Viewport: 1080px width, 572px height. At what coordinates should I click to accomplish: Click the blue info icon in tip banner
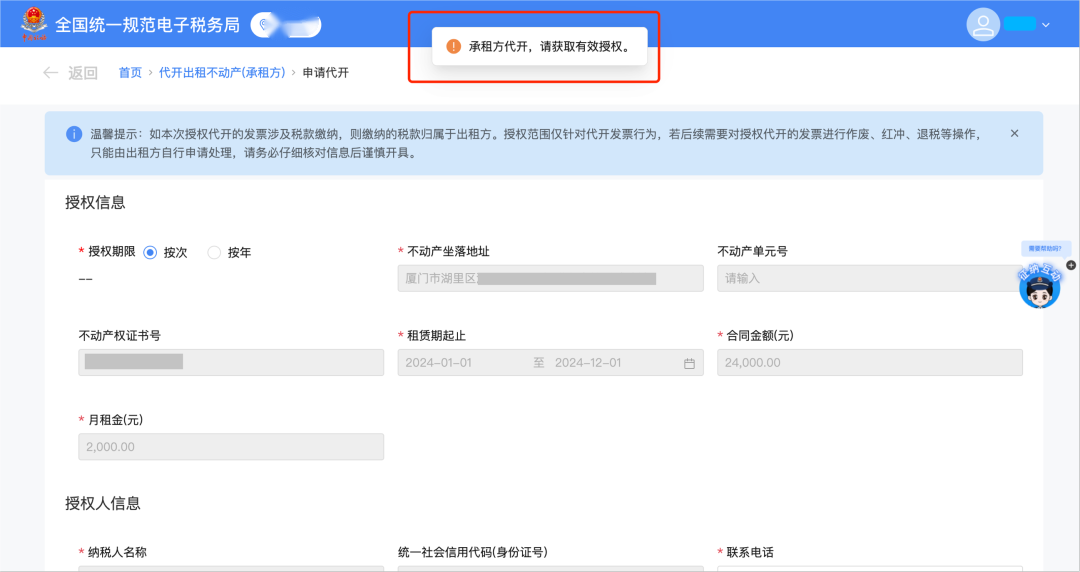click(74, 134)
